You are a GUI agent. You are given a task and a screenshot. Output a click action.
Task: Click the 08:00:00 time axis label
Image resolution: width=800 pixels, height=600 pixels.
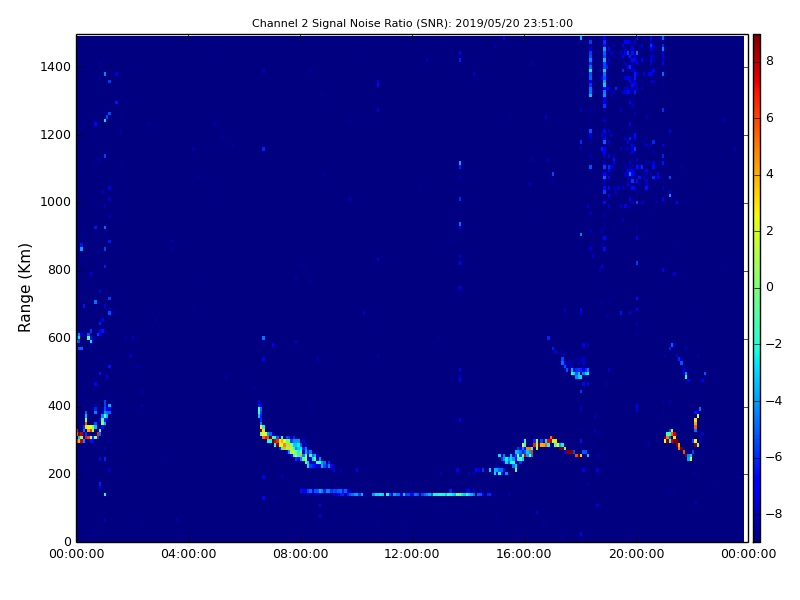point(301,554)
